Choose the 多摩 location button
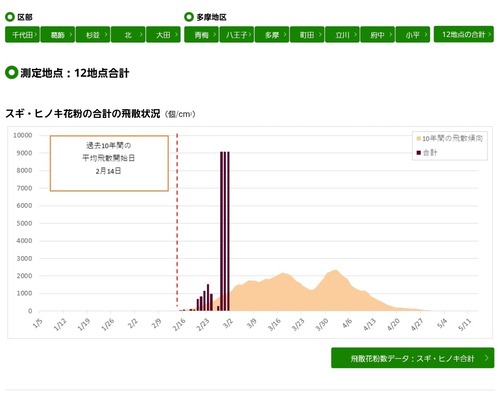This screenshot has width=500, height=394. (272, 34)
